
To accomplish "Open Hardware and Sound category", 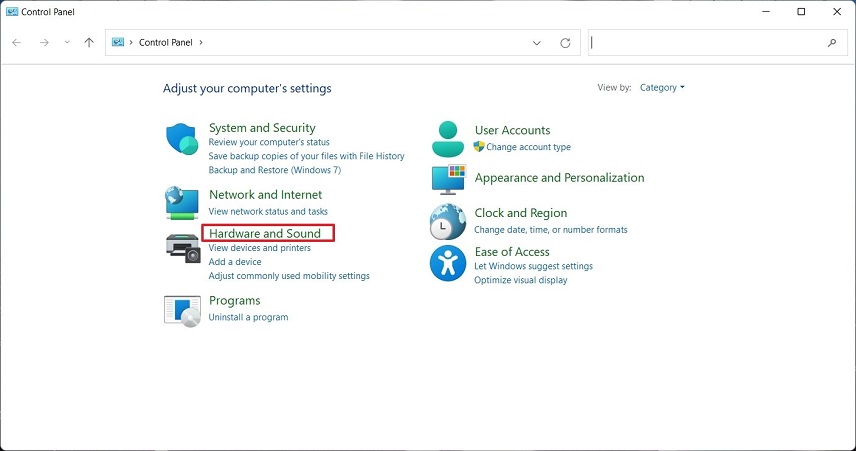I will point(265,233).
